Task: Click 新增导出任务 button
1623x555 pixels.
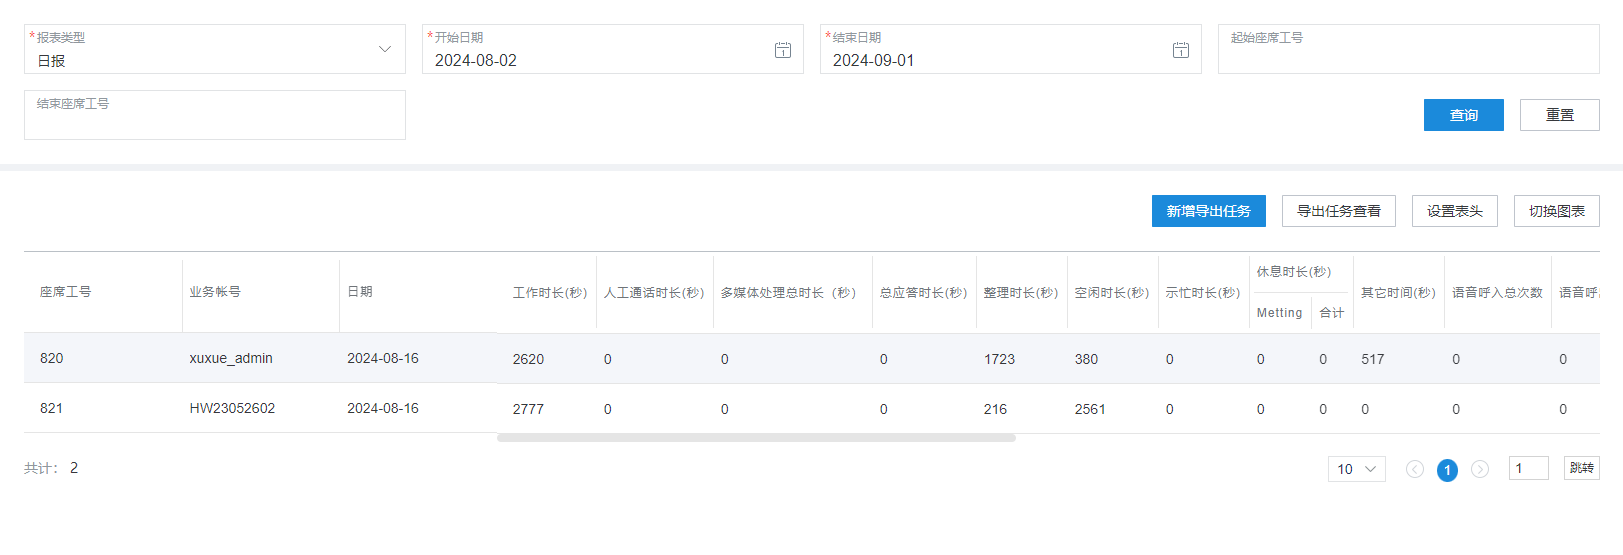Action: click(1209, 211)
